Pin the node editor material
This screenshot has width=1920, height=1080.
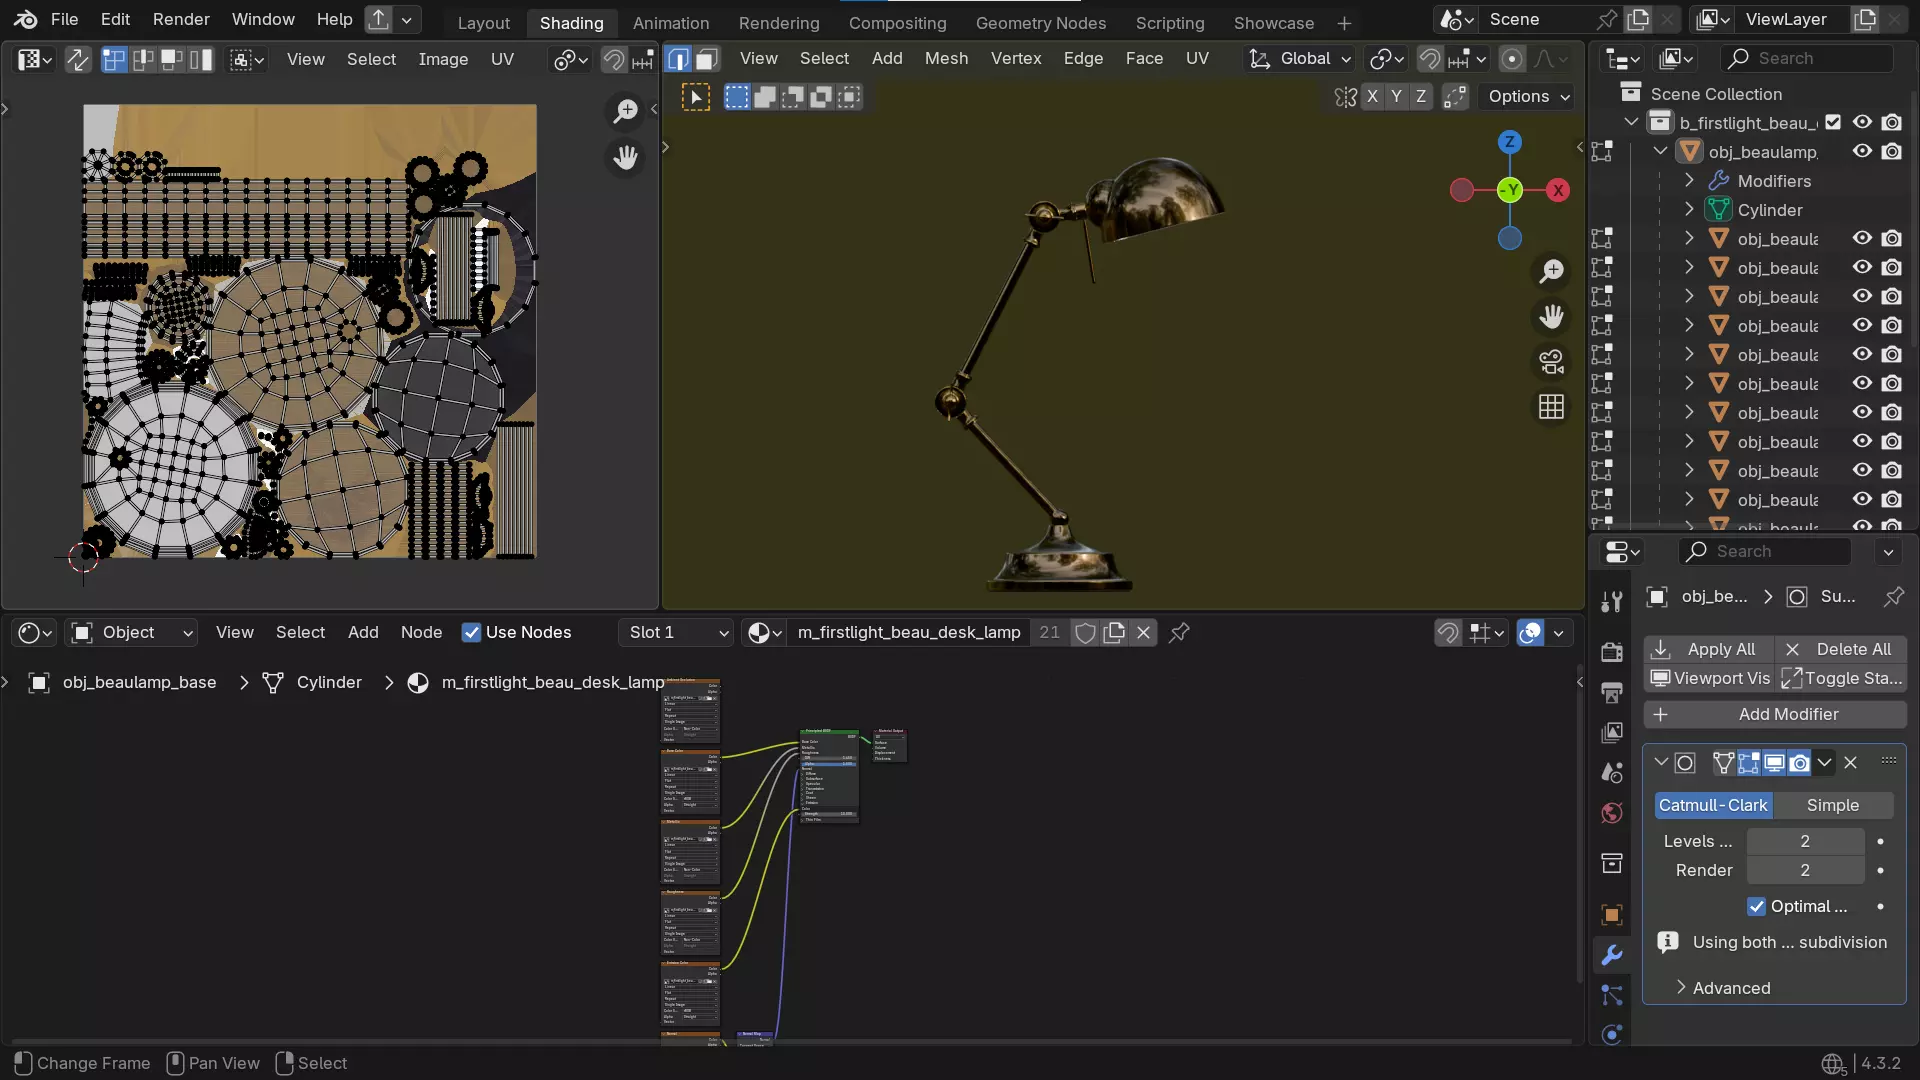(x=1179, y=632)
